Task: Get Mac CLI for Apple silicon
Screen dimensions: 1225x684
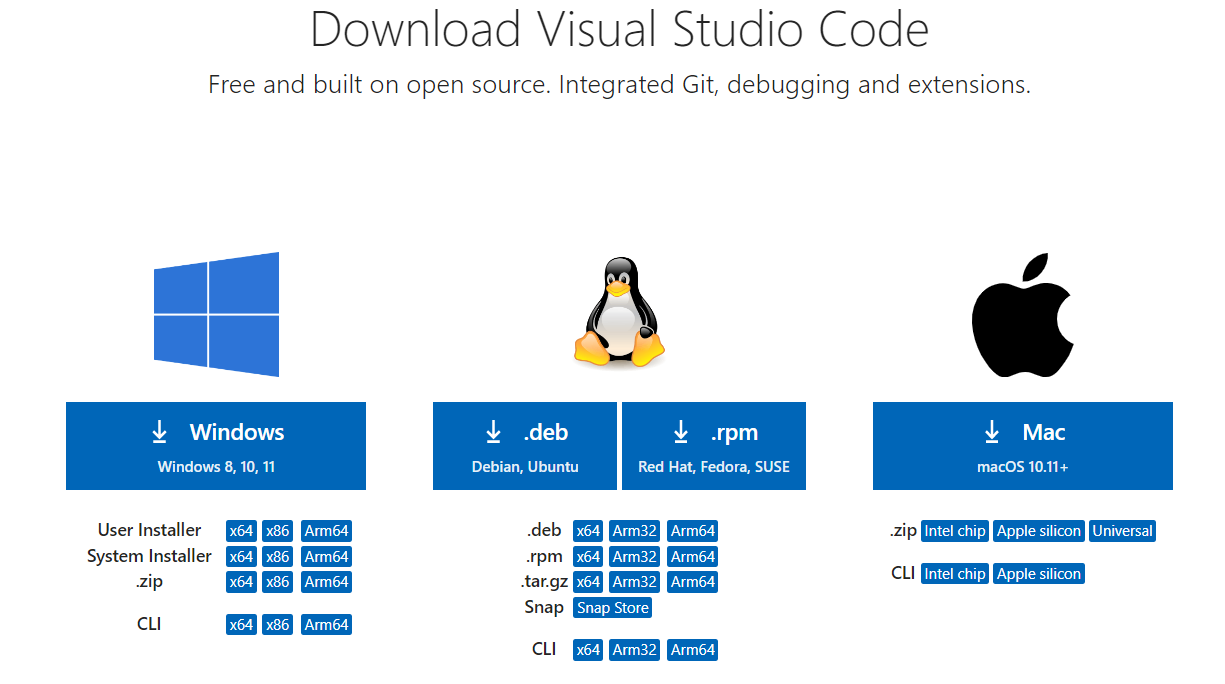Action: [1039, 574]
